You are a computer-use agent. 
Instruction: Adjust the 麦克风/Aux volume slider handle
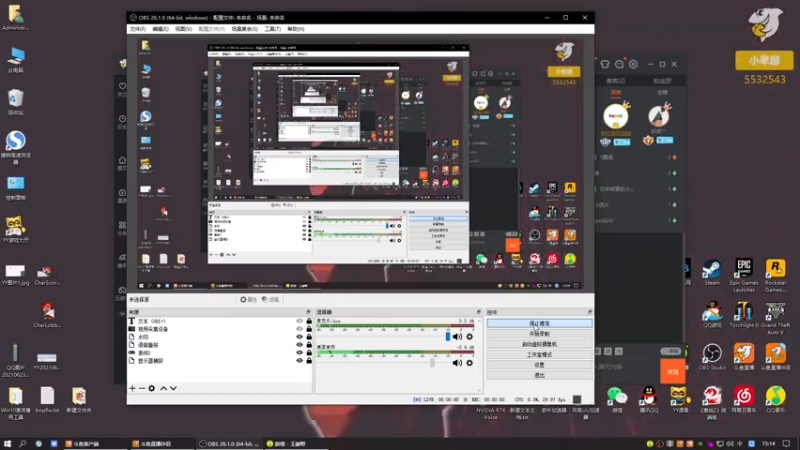coord(448,336)
